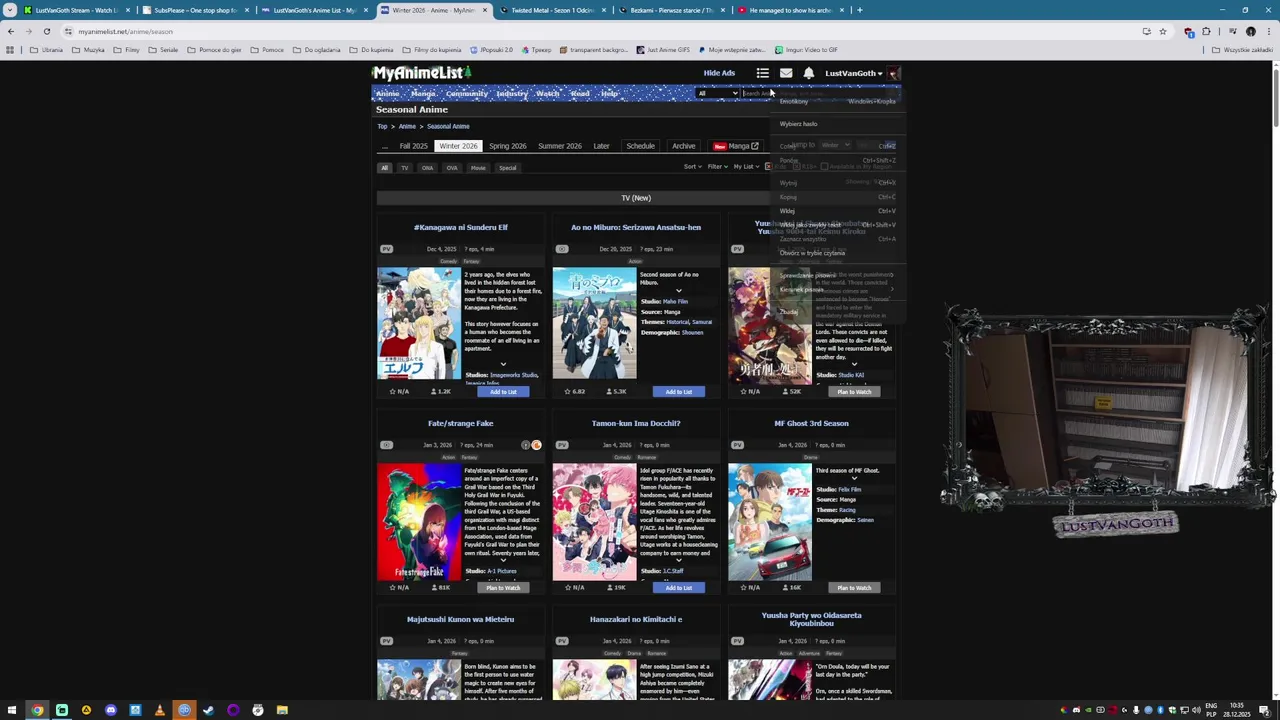1280x720 pixels.
Task: Select the ONA type filter
Action: click(x=427, y=168)
